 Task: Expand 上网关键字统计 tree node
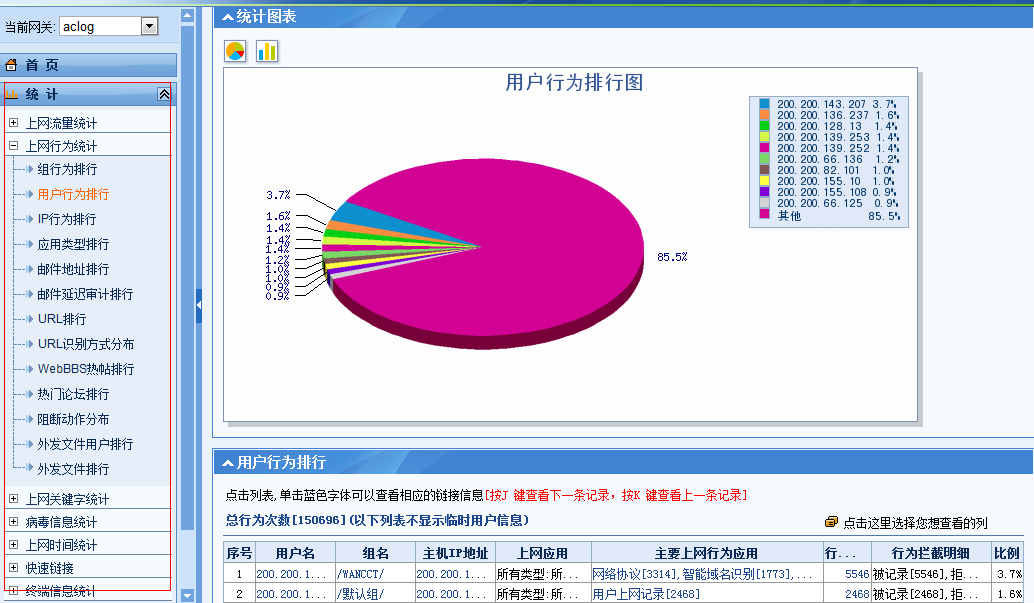(13, 499)
